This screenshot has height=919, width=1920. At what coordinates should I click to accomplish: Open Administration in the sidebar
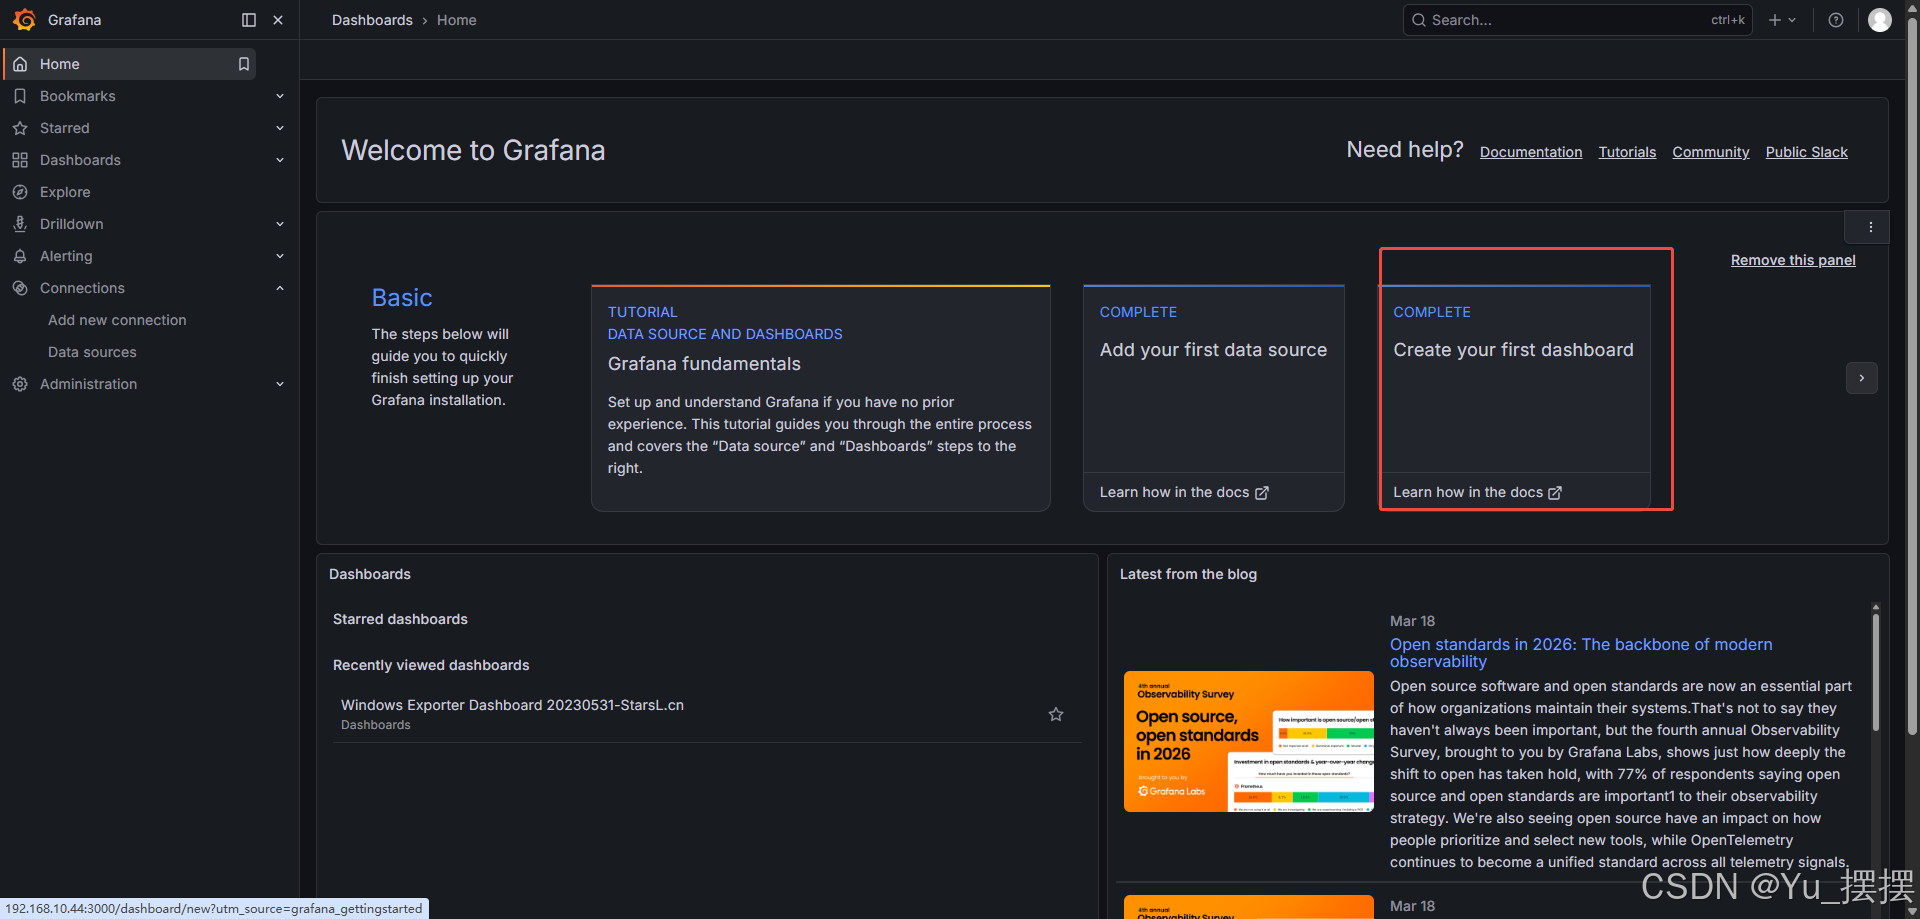[x=88, y=384]
